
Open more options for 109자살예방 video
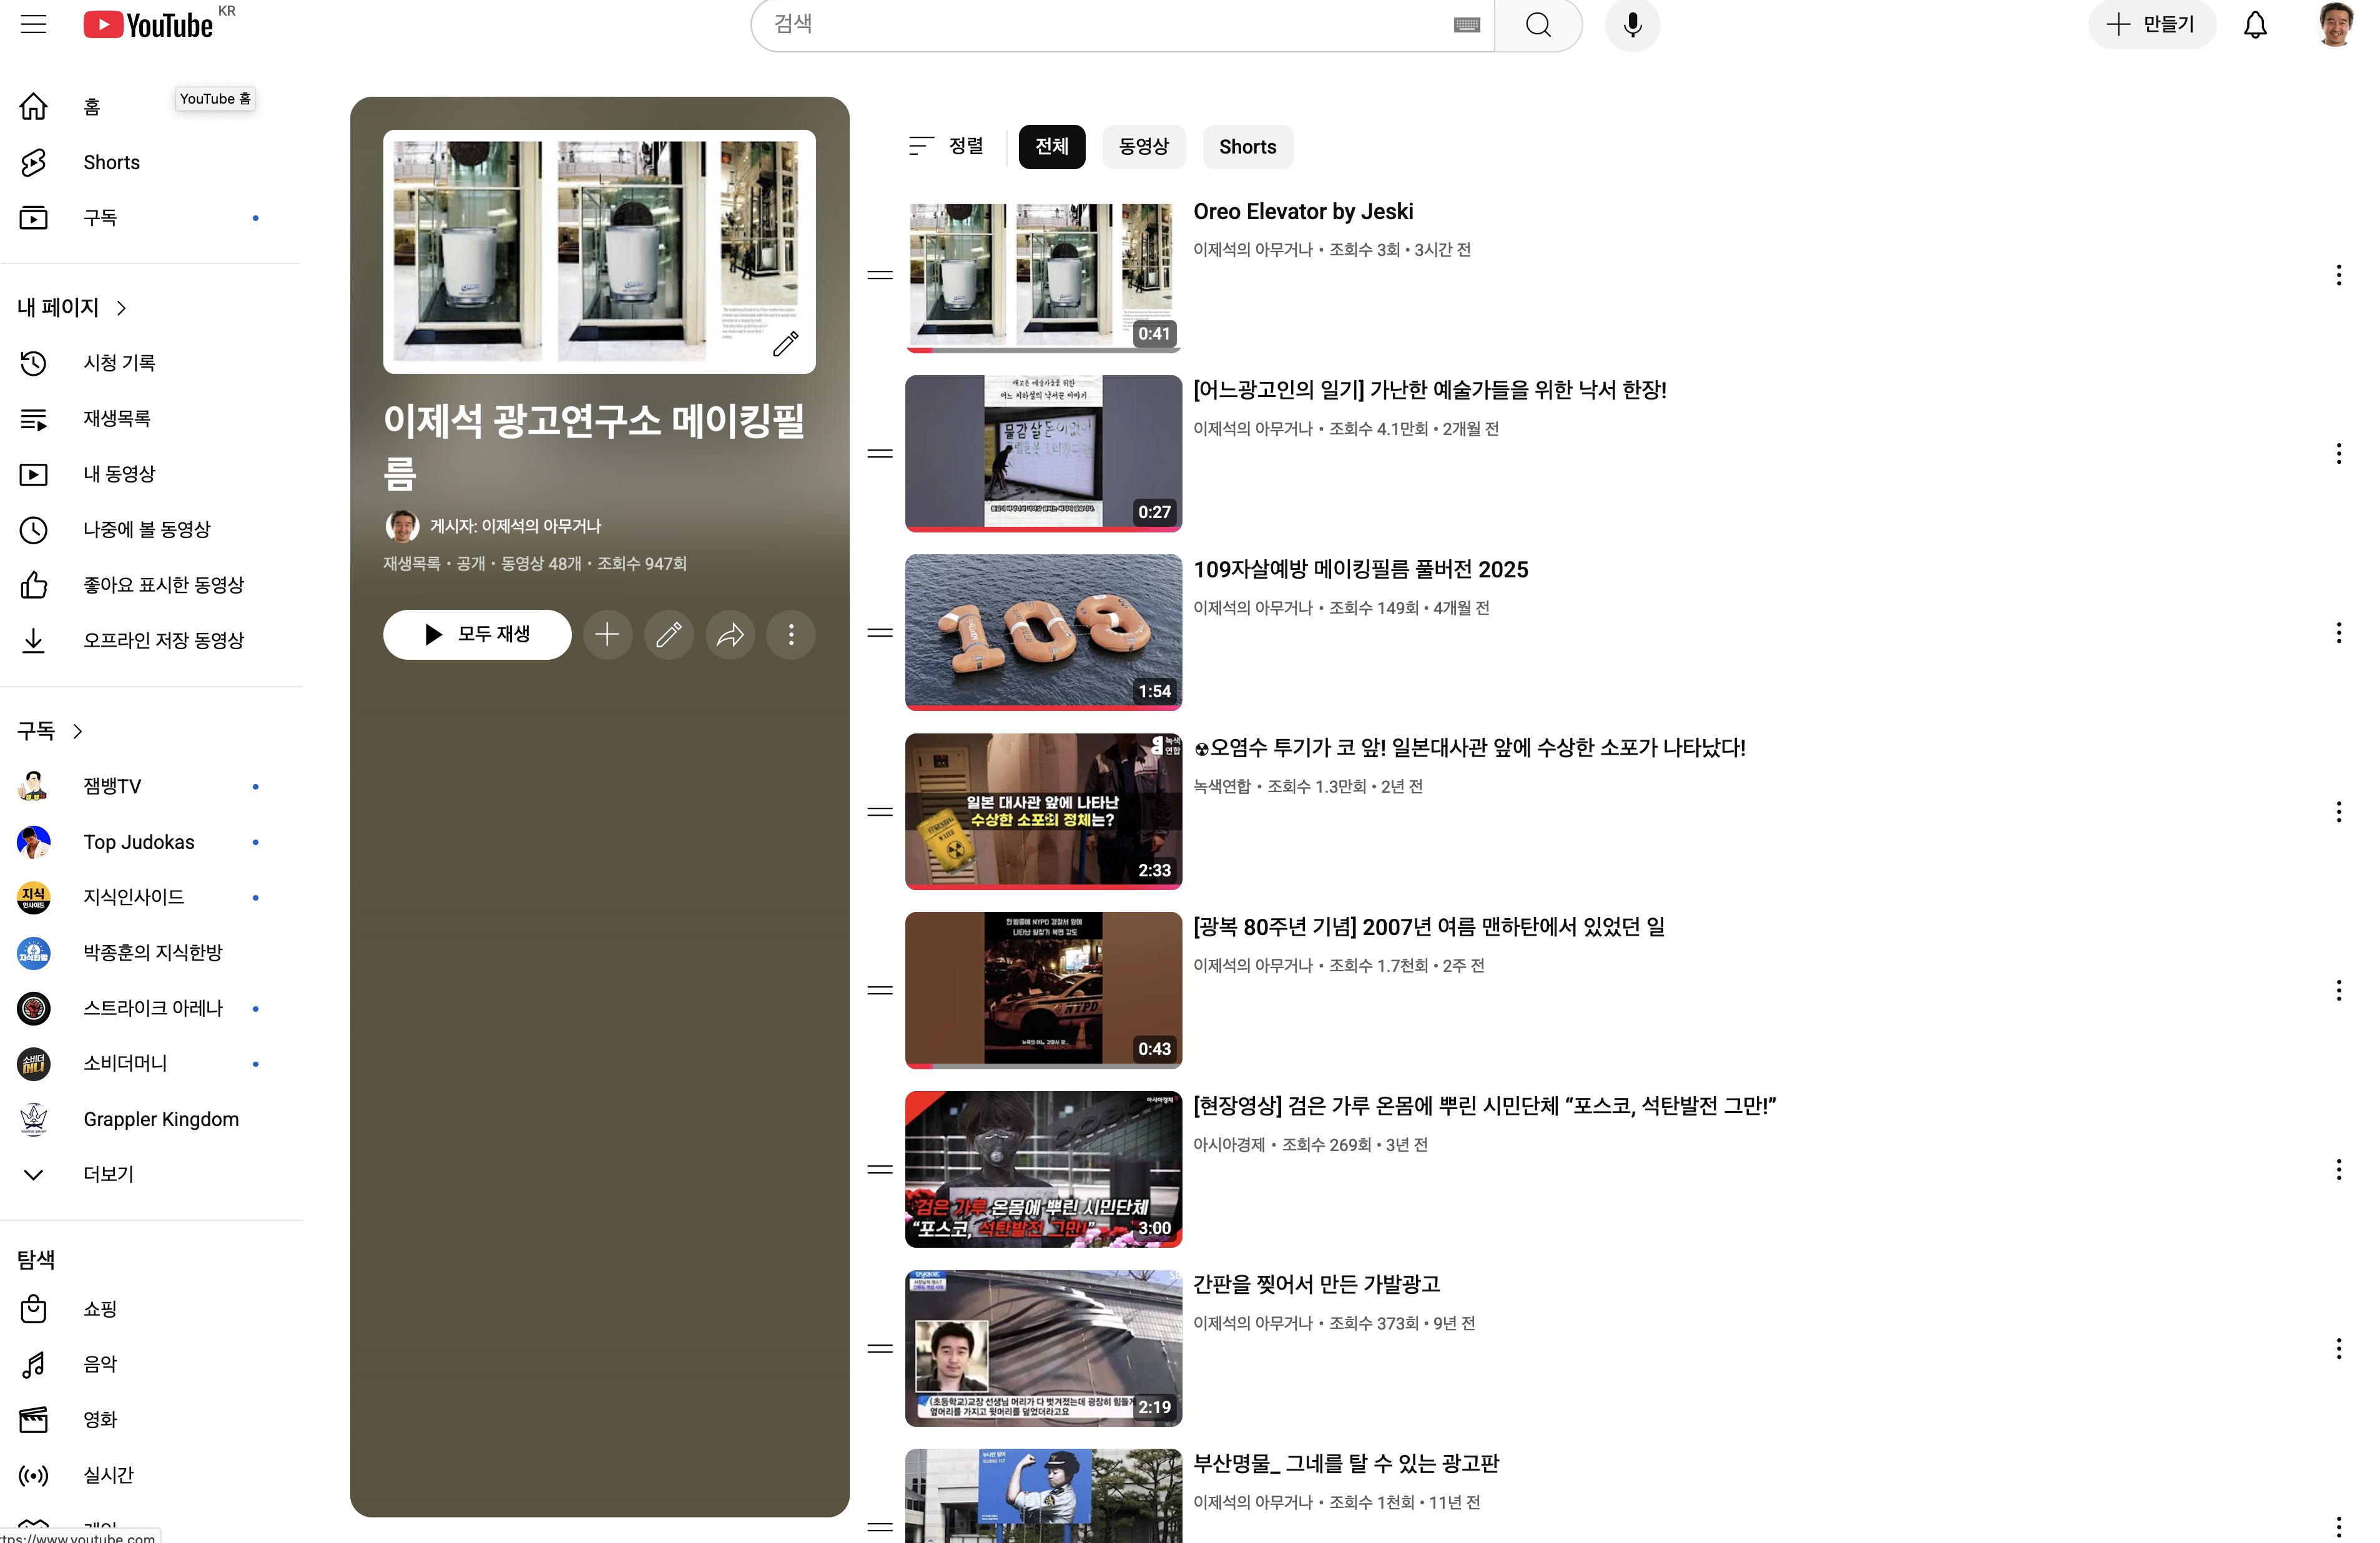point(2338,633)
